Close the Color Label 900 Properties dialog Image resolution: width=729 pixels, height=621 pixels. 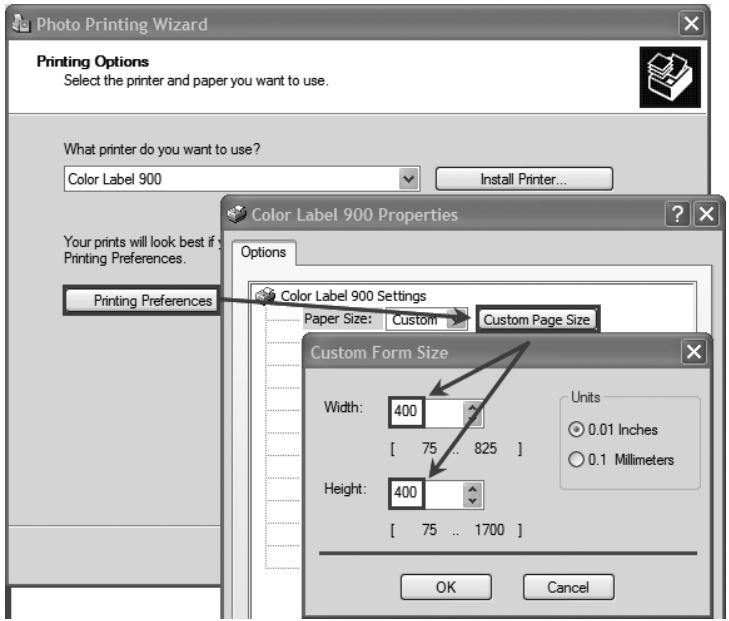707,214
